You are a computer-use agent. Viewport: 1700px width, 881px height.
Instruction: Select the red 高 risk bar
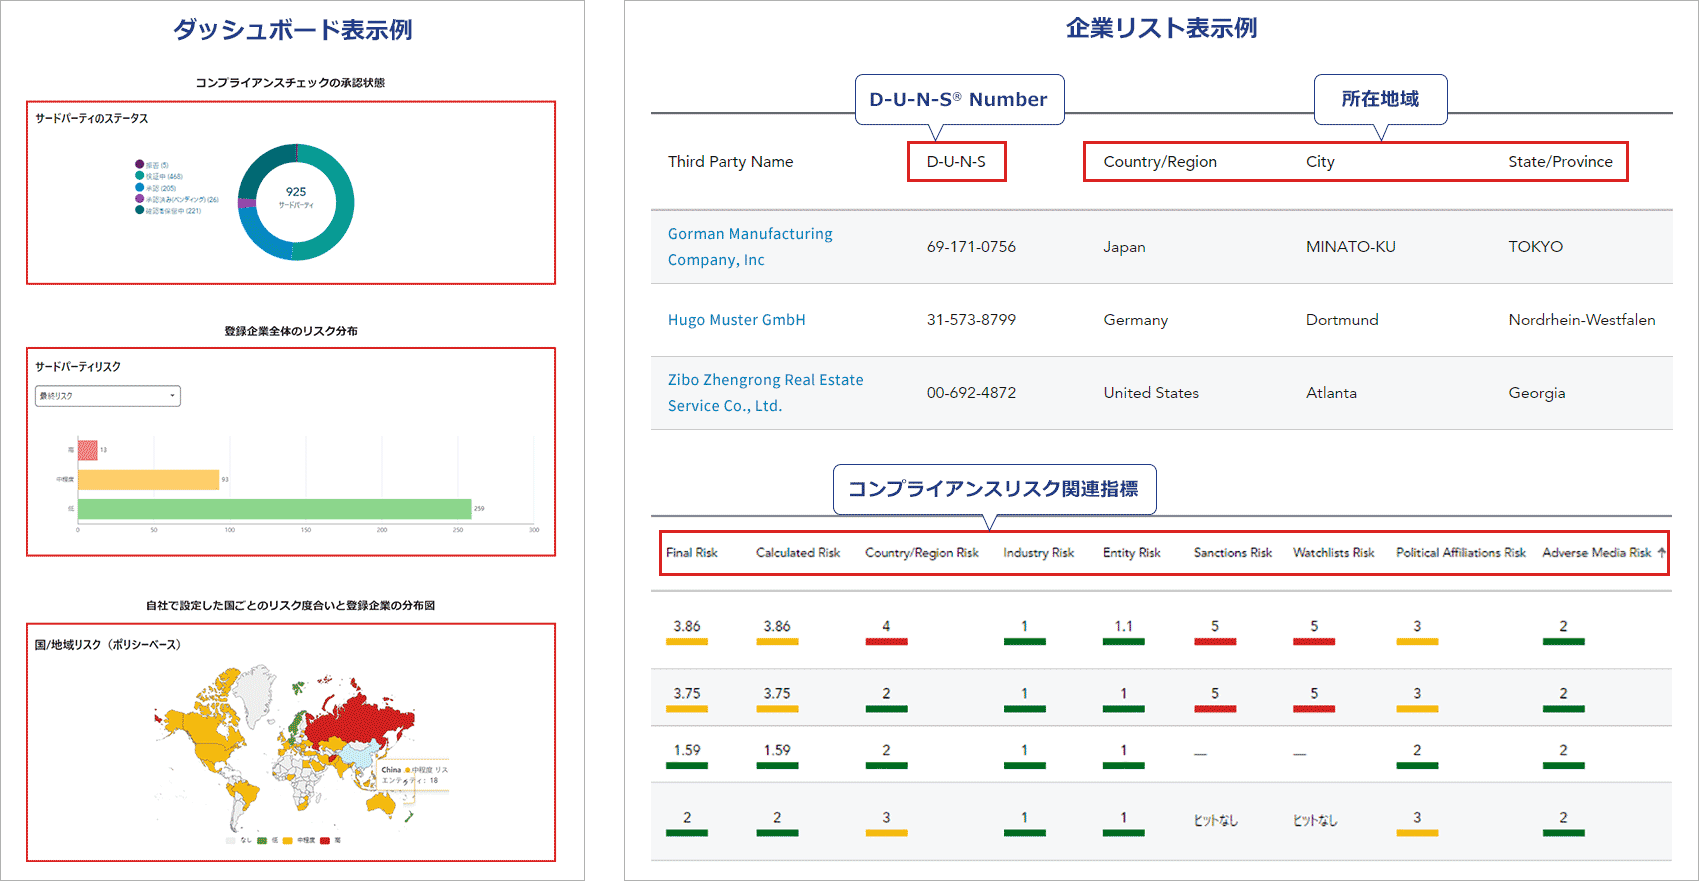(x=88, y=450)
